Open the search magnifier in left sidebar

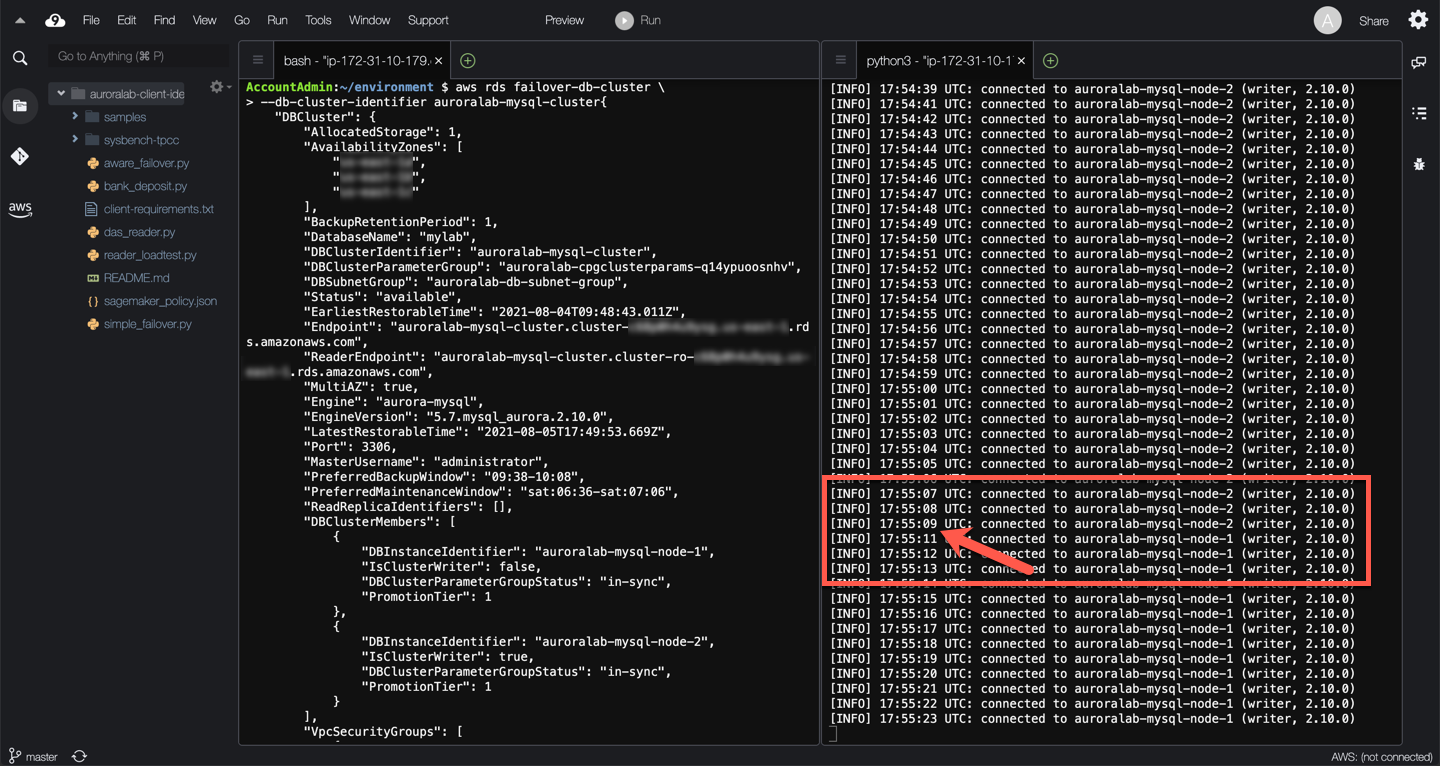[20, 58]
